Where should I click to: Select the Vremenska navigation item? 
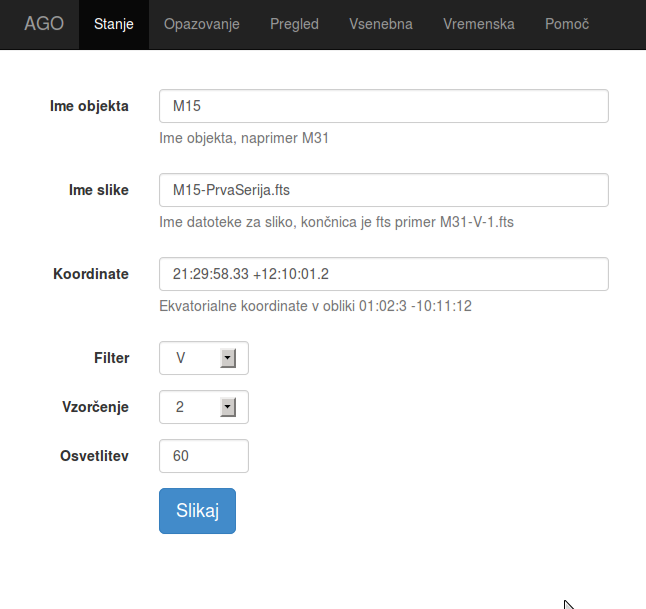pyautogui.click(x=479, y=24)
